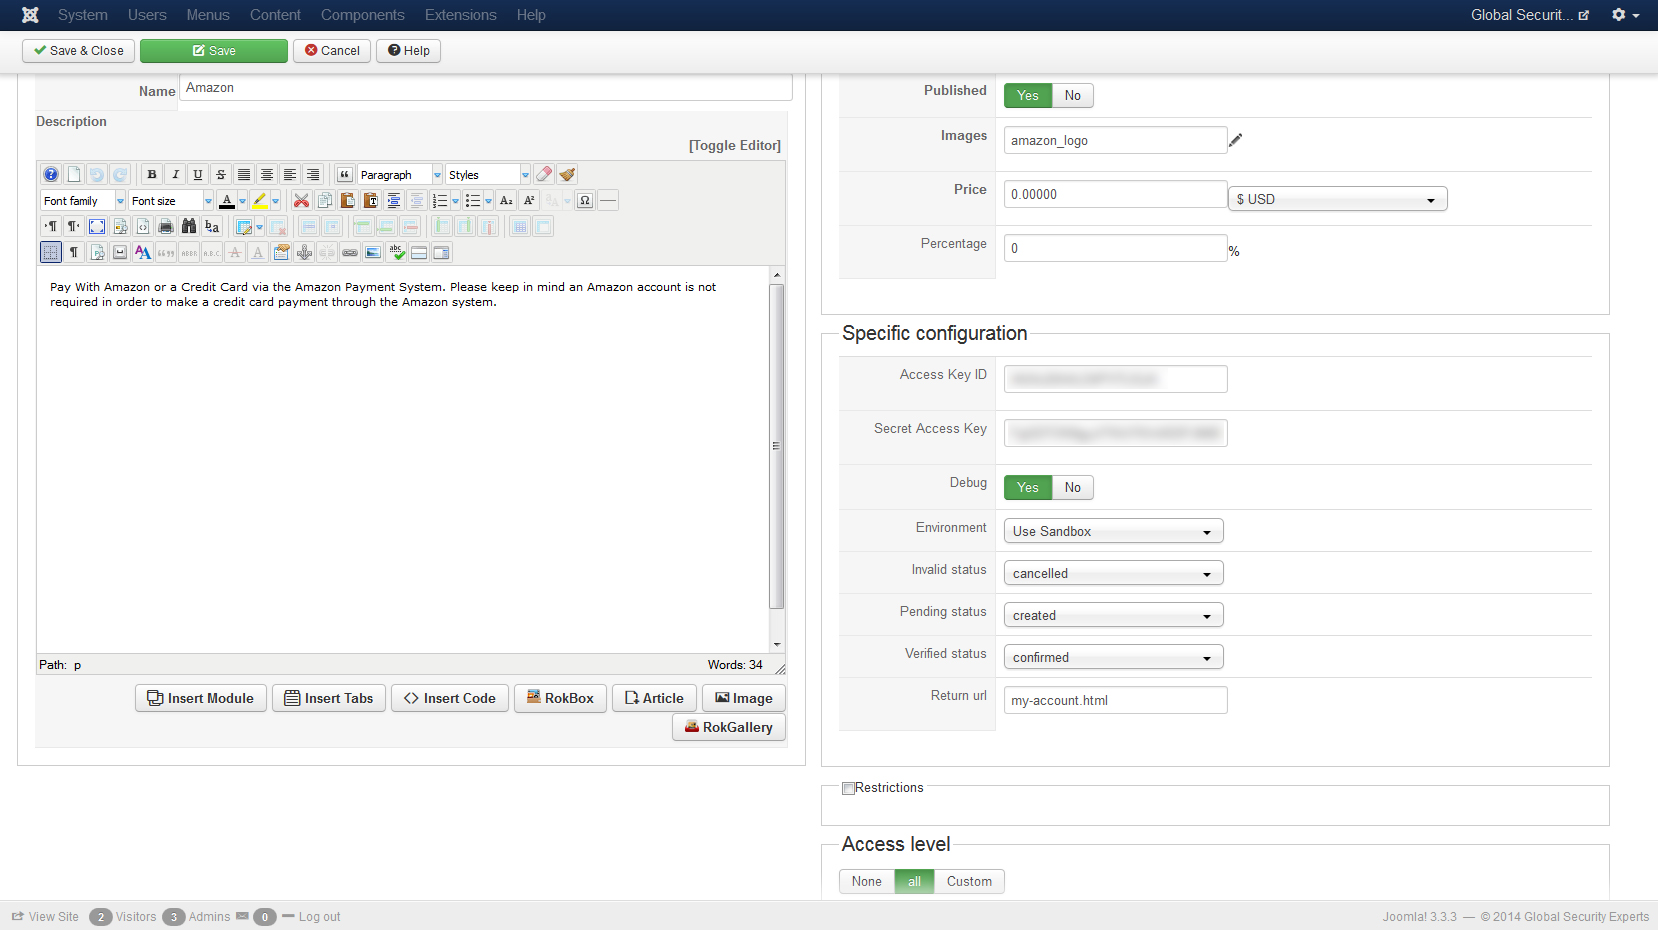Click the Save & Close button

(x=79, y=51)
